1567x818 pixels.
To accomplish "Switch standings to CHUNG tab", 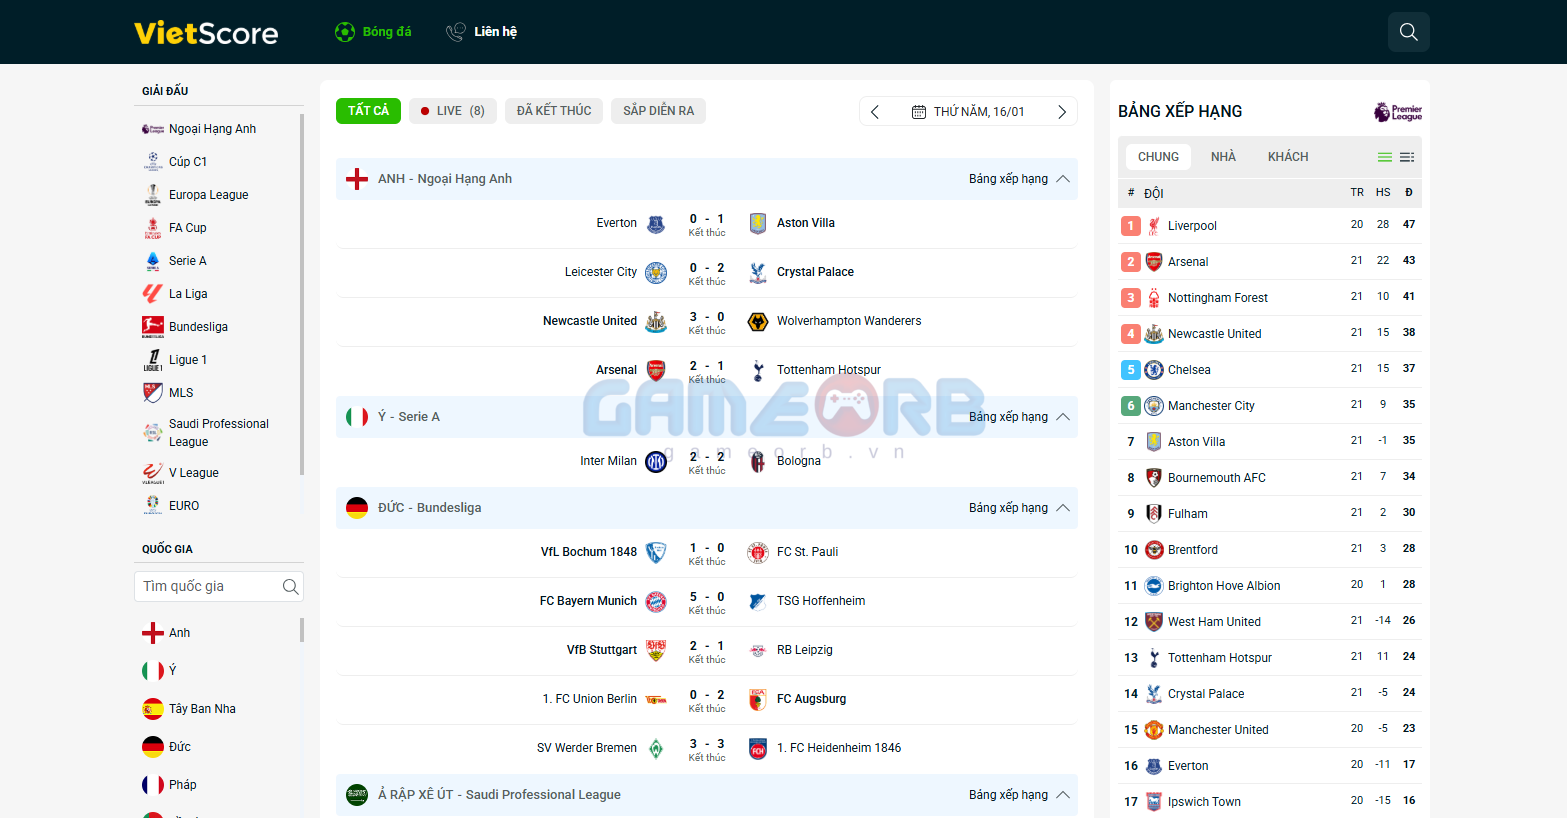I will (1158, 157).
